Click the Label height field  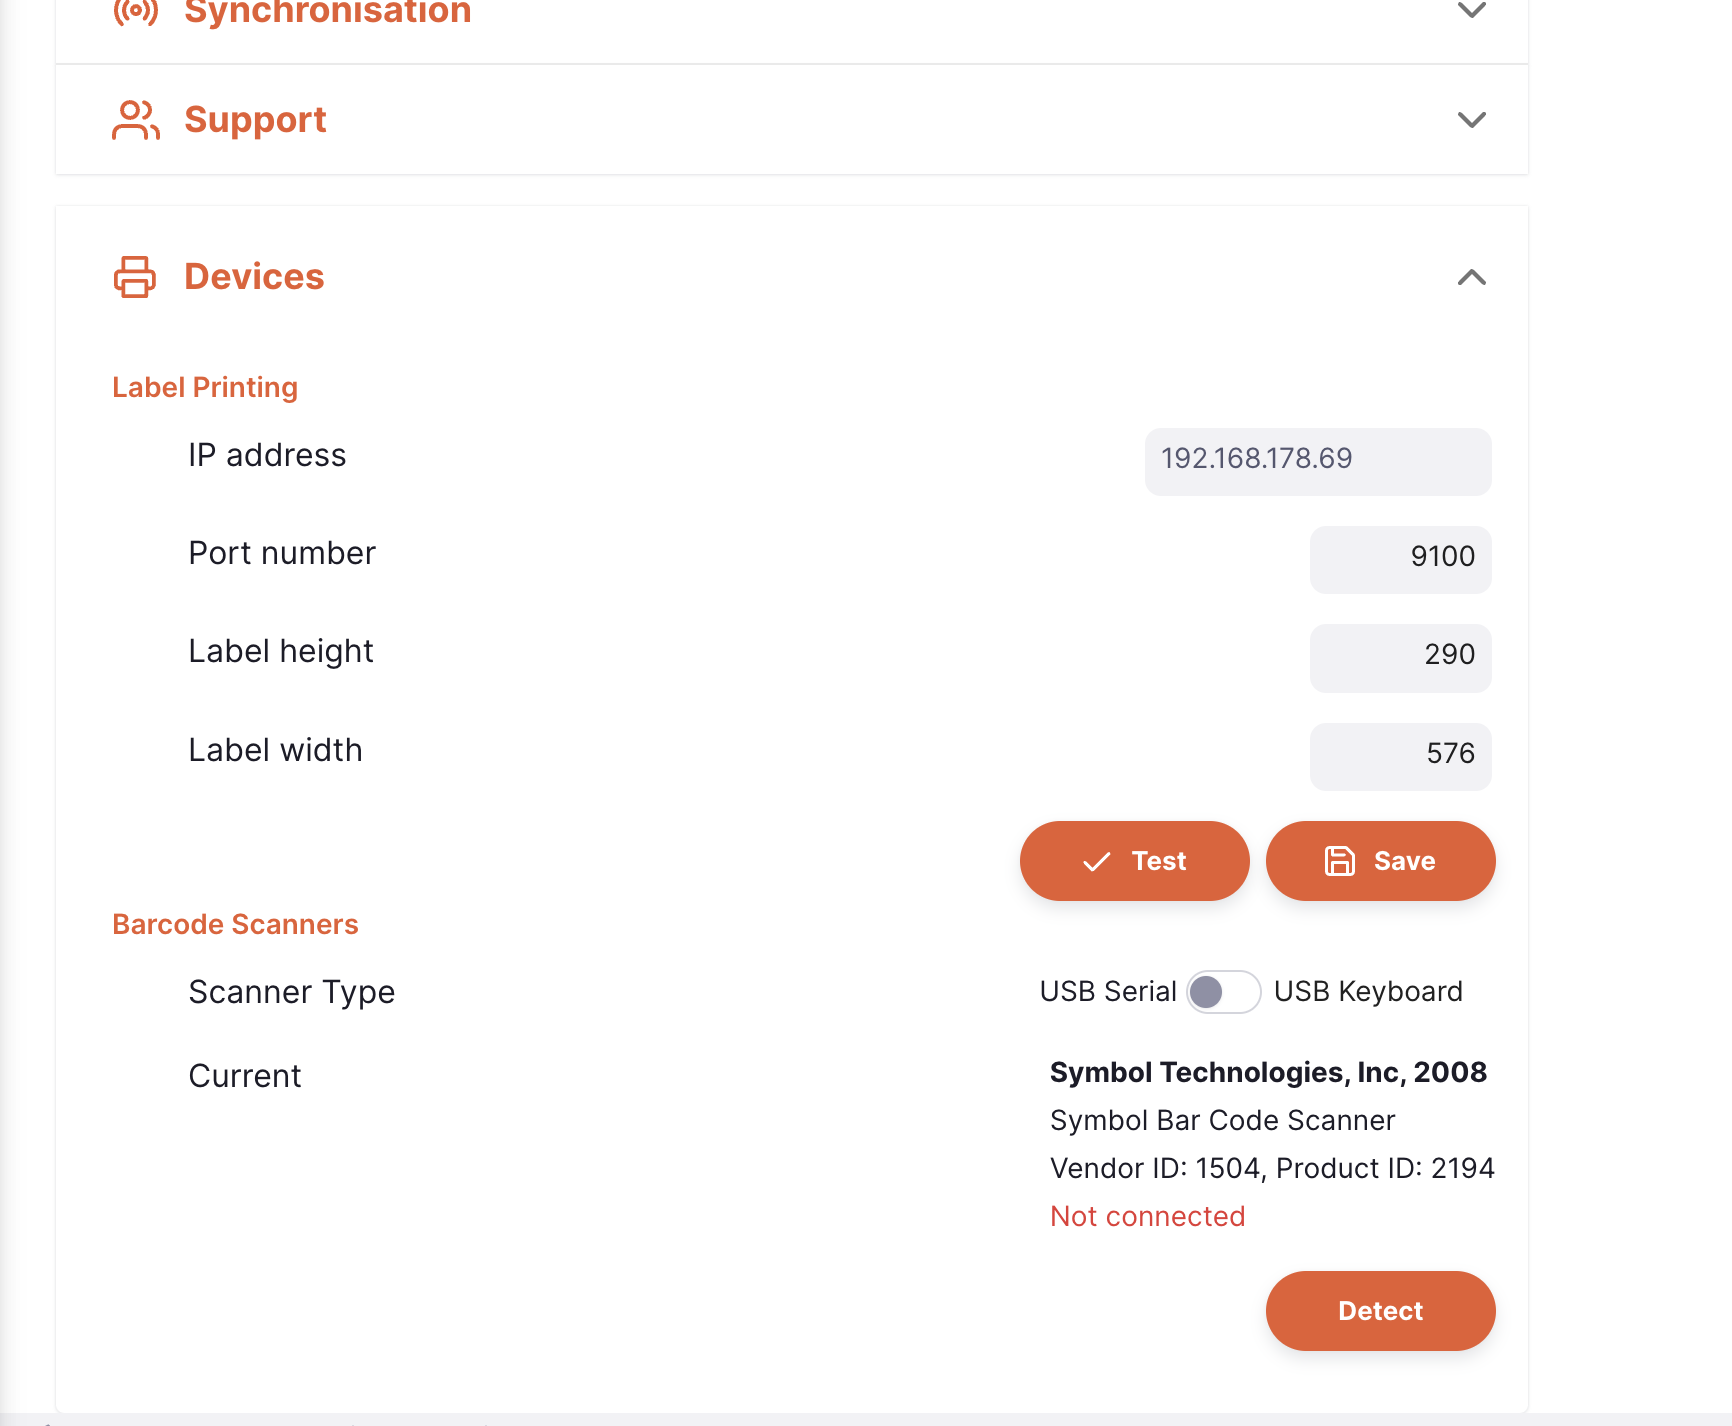(x=1400, y=657)
